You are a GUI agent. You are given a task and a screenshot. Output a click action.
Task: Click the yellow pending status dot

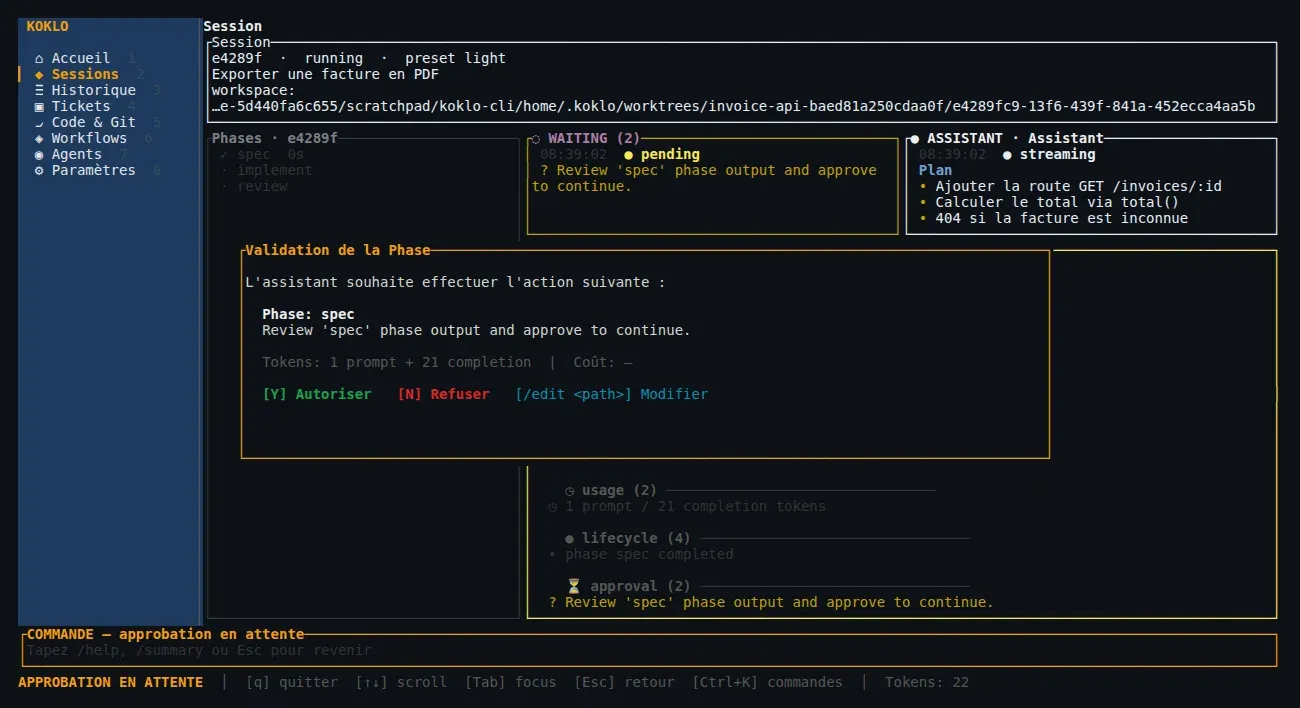coord(628,154)
